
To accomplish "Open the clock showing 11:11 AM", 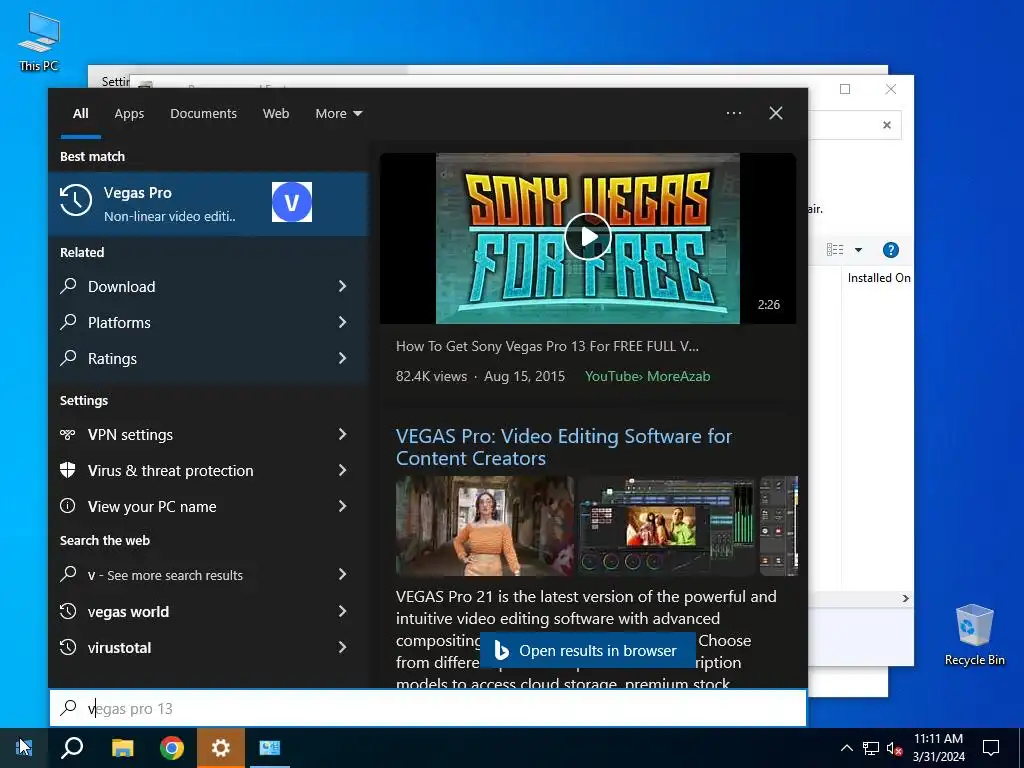I will (938, 748).
